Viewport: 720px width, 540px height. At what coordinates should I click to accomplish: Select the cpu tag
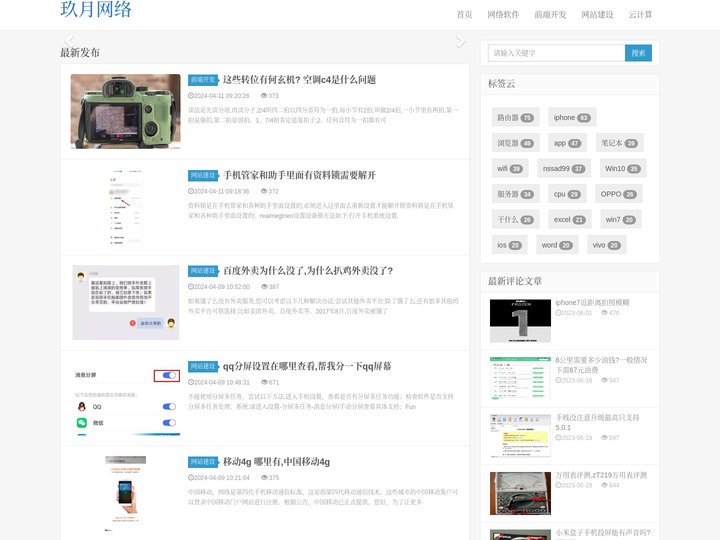[567, 194]
